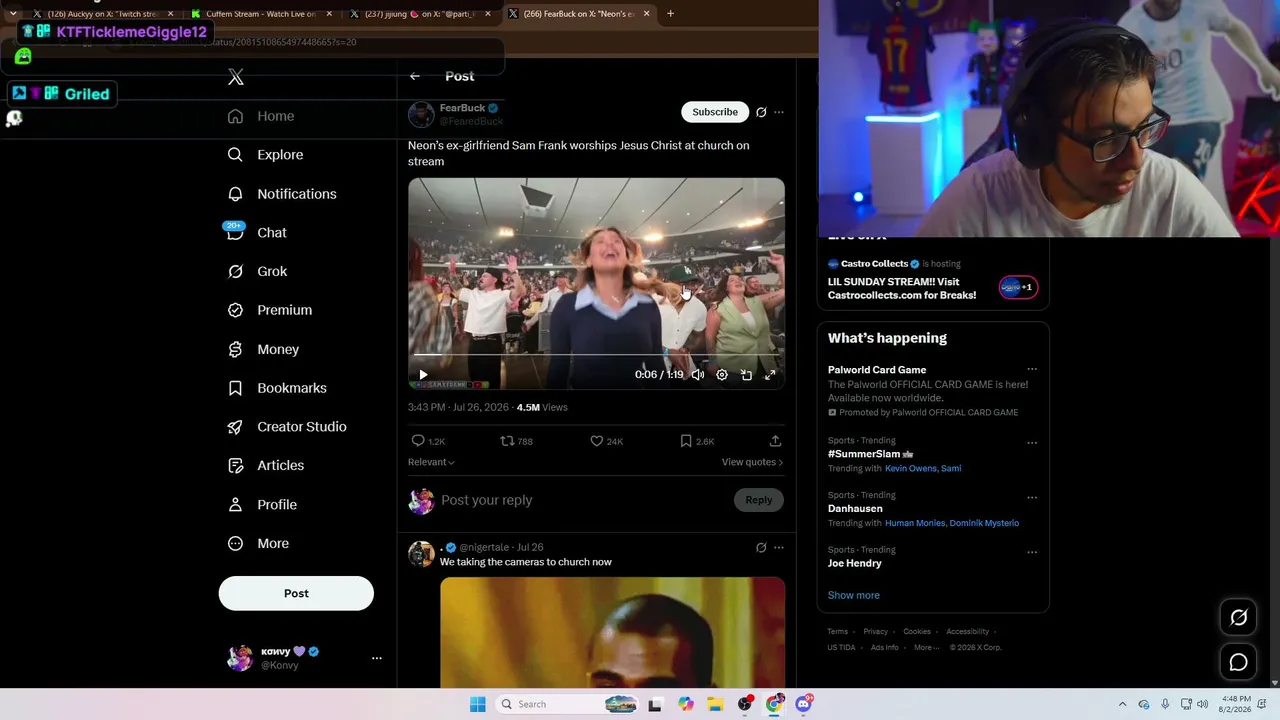Open Grok from the sidebar
Image resolution: width=1280 pixels, height=720 pixels.
[257, 271]
